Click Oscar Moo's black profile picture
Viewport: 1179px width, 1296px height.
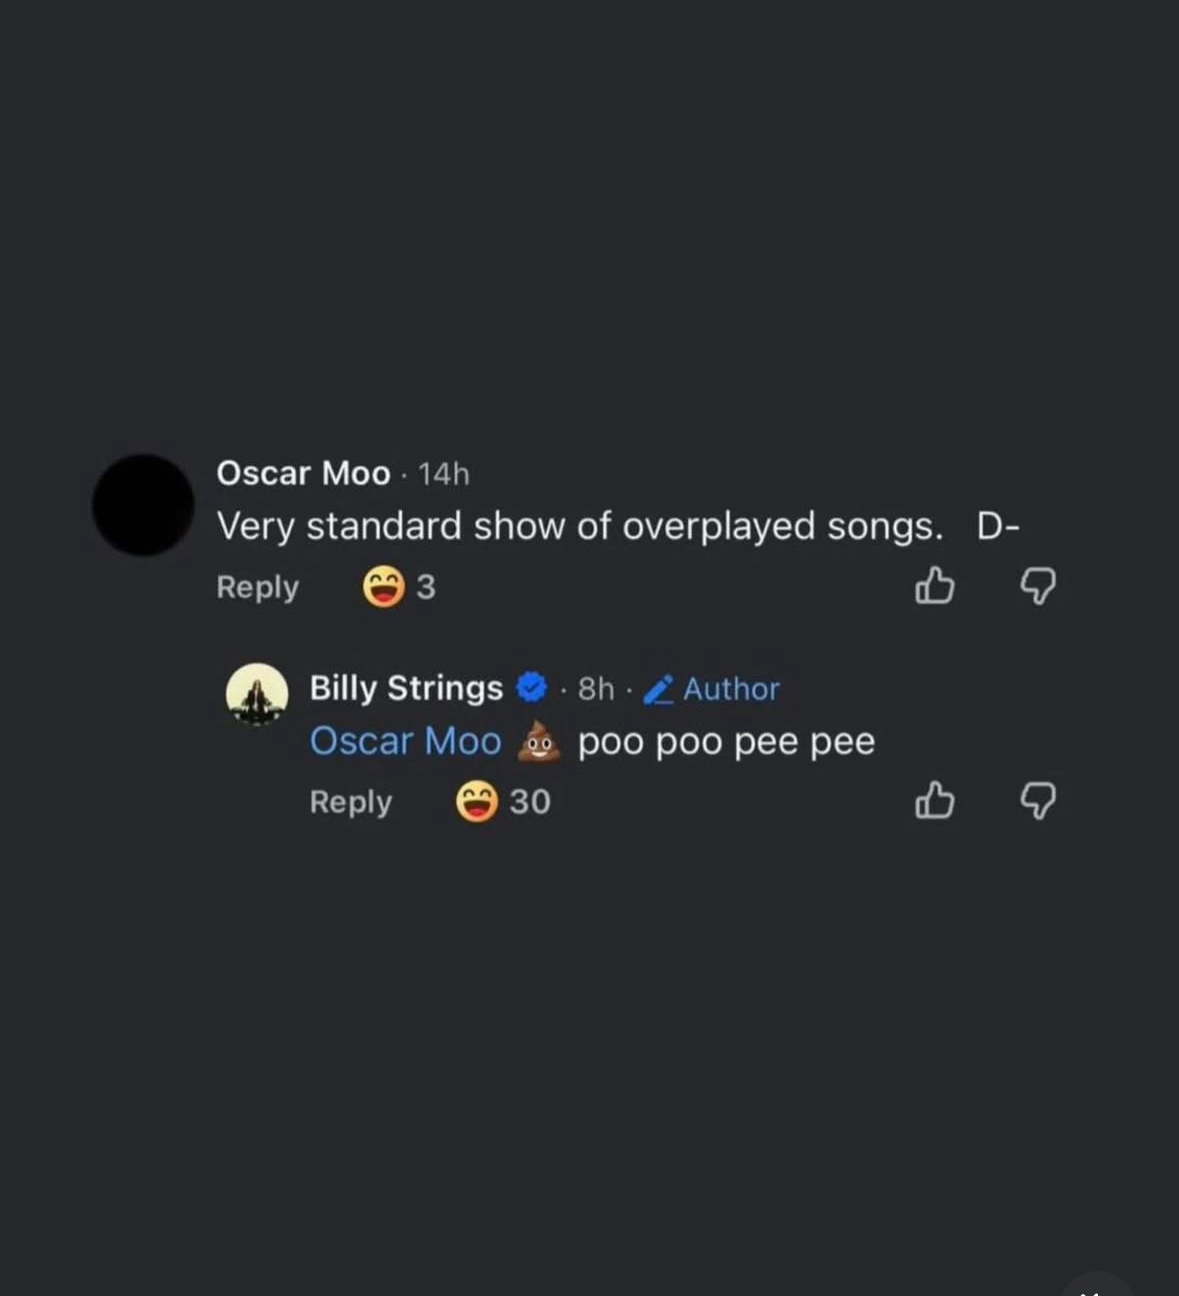(x=143, y=505)
